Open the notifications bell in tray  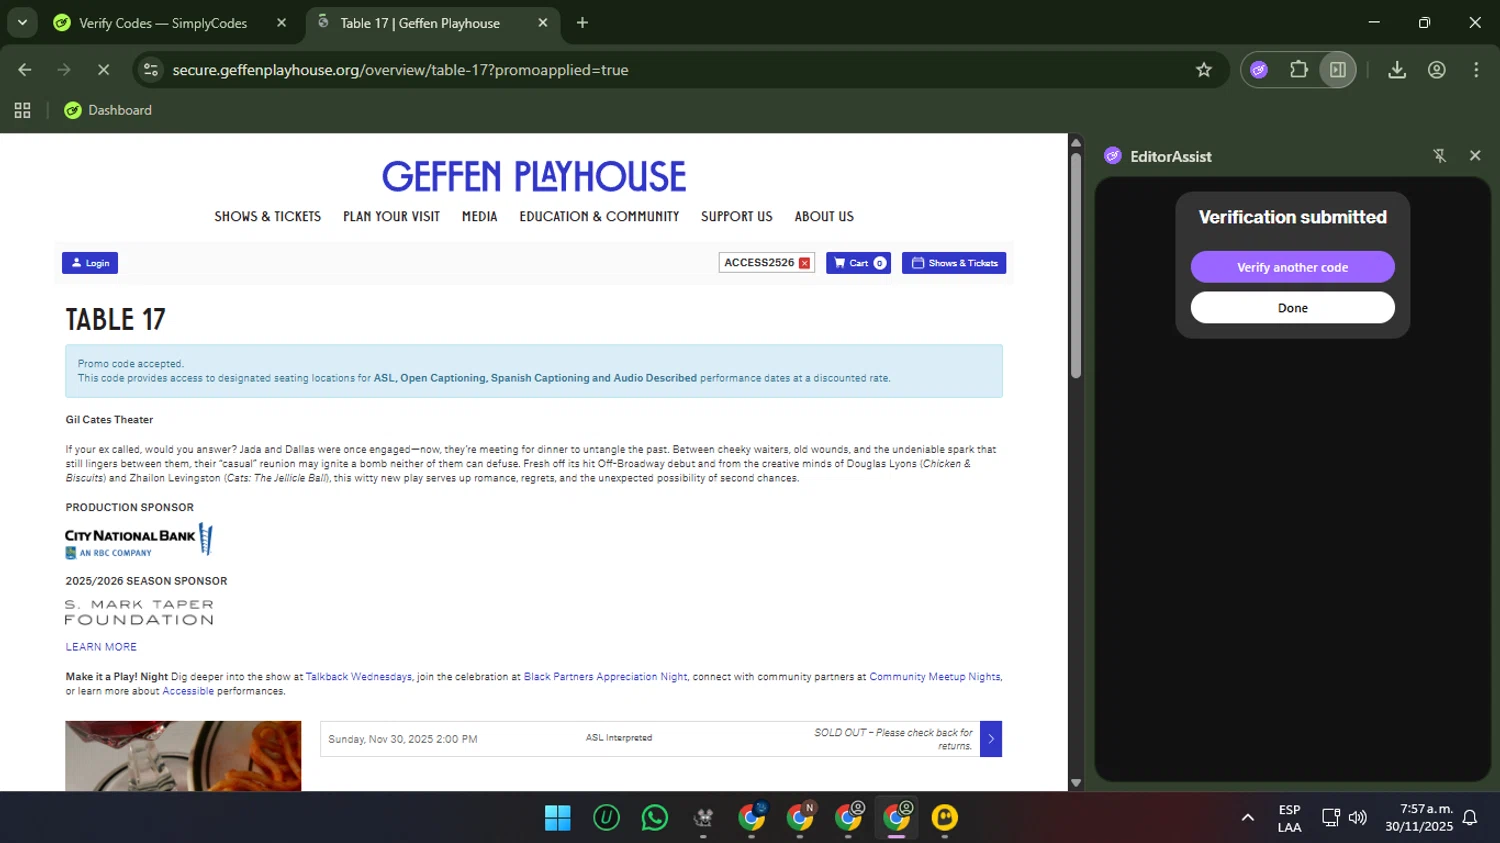tap(1470, 818)
